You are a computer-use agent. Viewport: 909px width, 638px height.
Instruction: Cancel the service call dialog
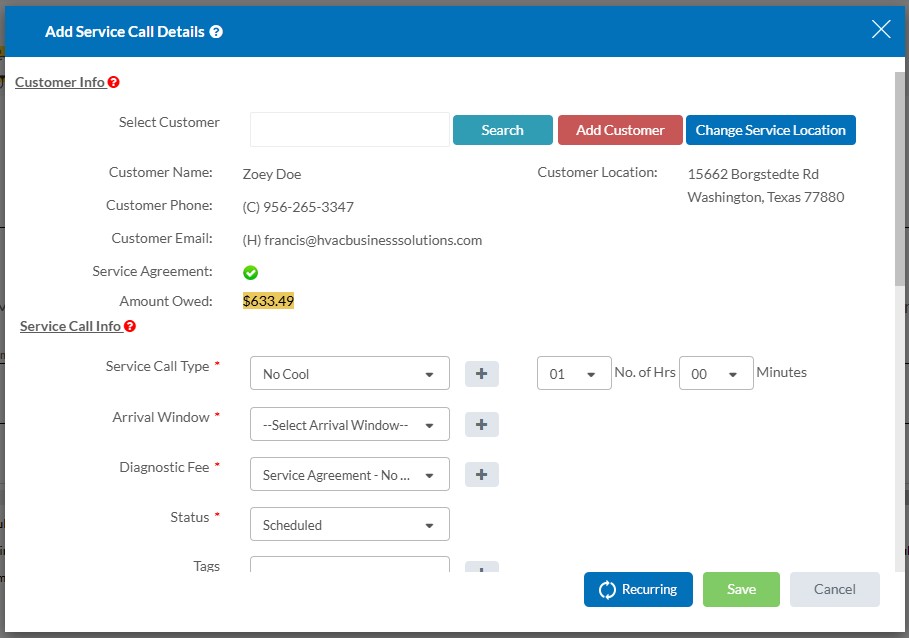click(834, 589)
